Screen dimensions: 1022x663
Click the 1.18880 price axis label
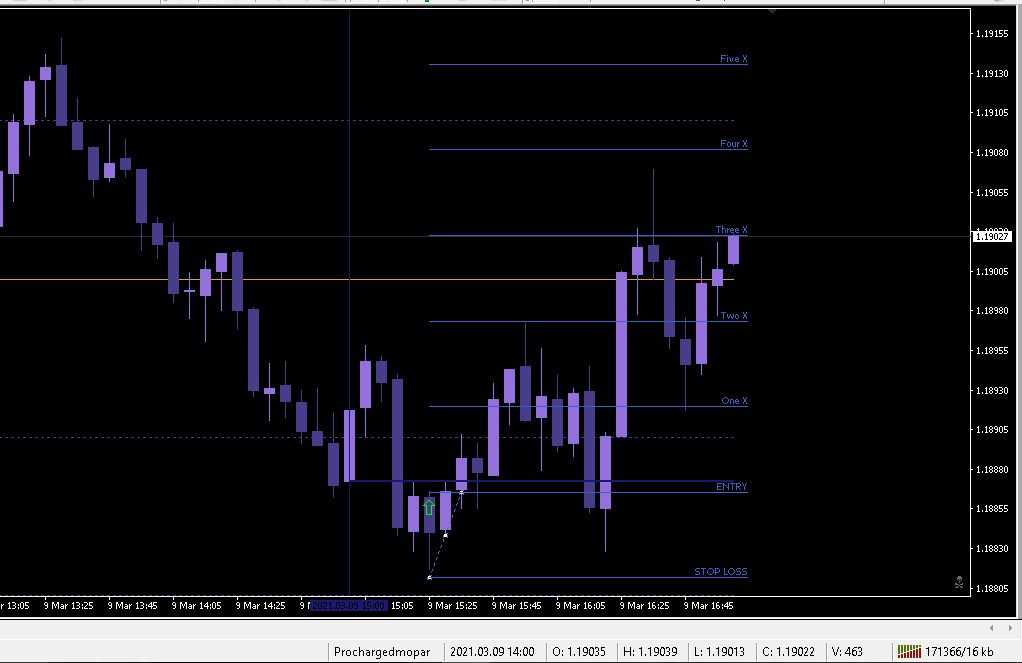(x=992, y=469)
